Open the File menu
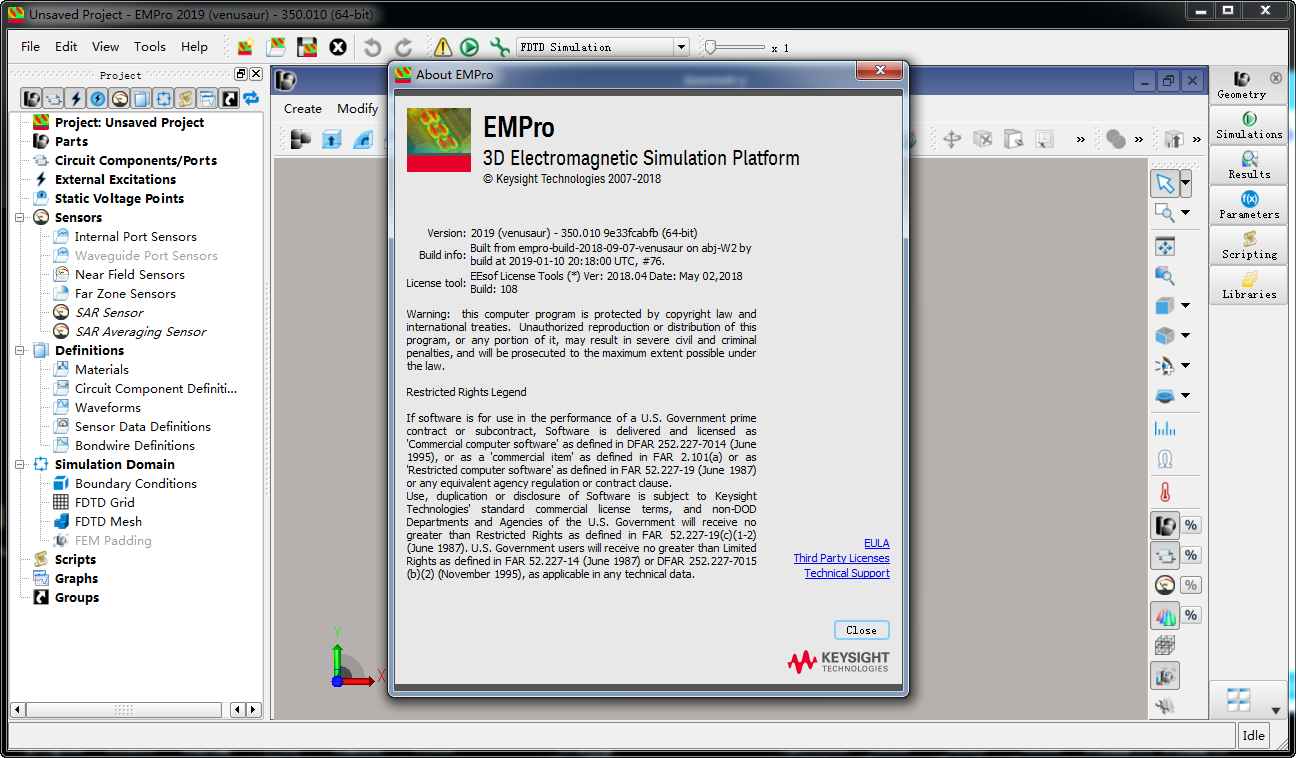Viewport: 1296px width, 758px height. point(31,46)
